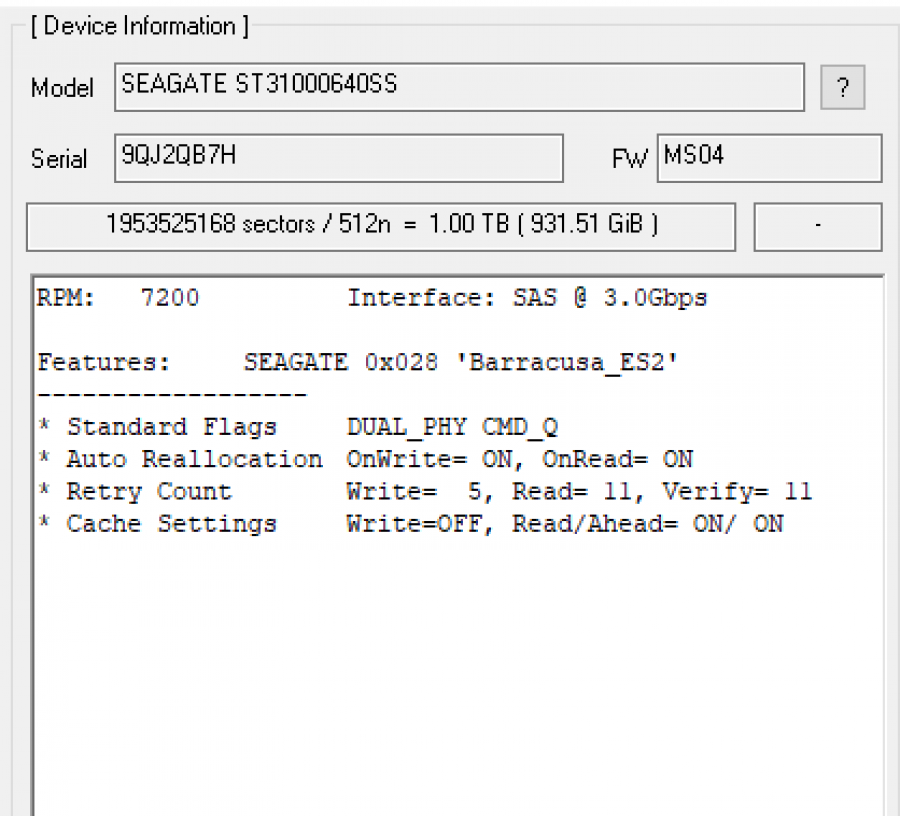
Task: Click the Model label
Action: 62,88
